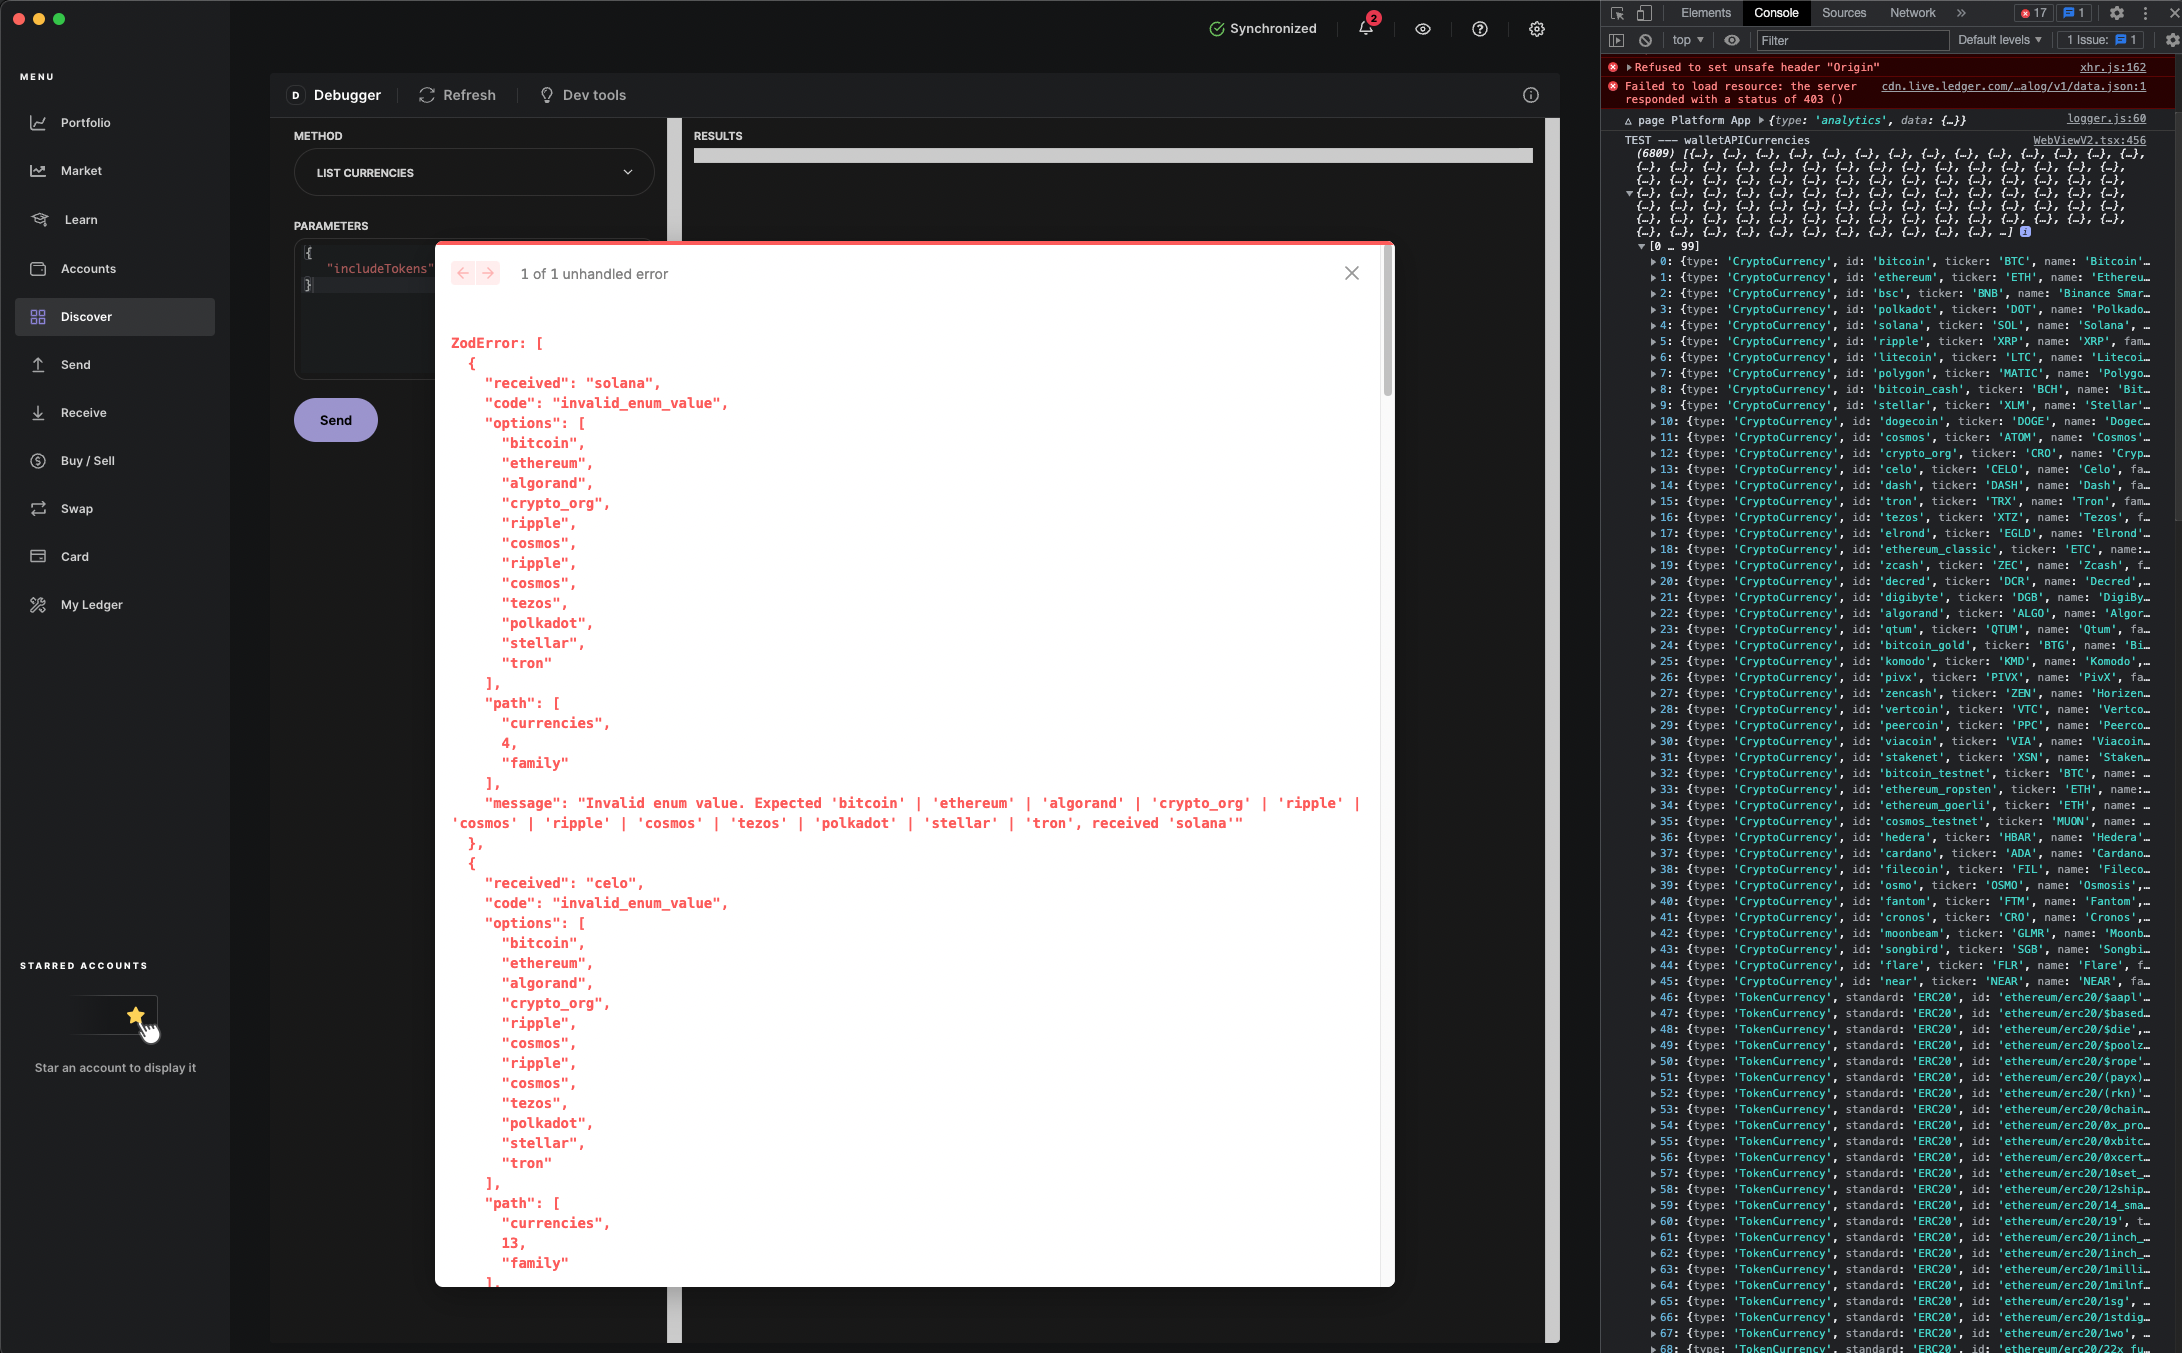Open the Portfolio section
This screenshot has height=1353, width=2182.
pos(83,122)
